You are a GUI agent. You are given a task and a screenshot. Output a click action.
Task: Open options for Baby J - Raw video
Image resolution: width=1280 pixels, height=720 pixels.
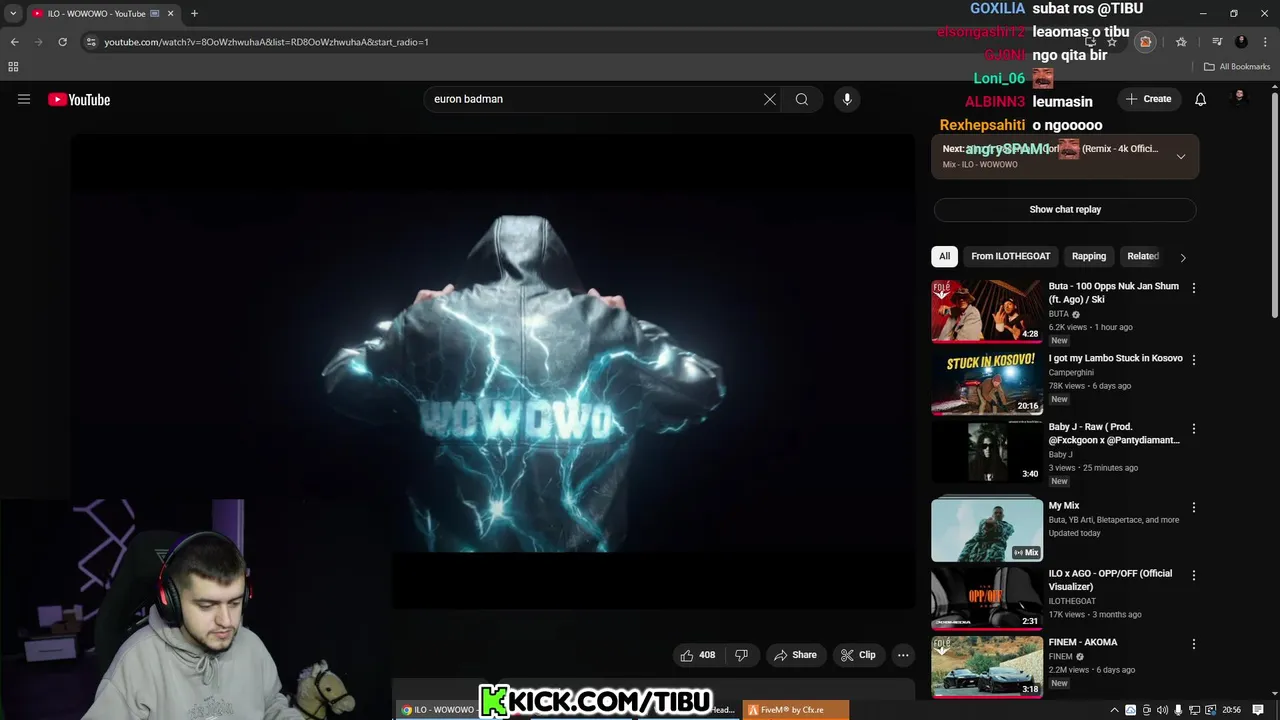(x=1193, y=429)
